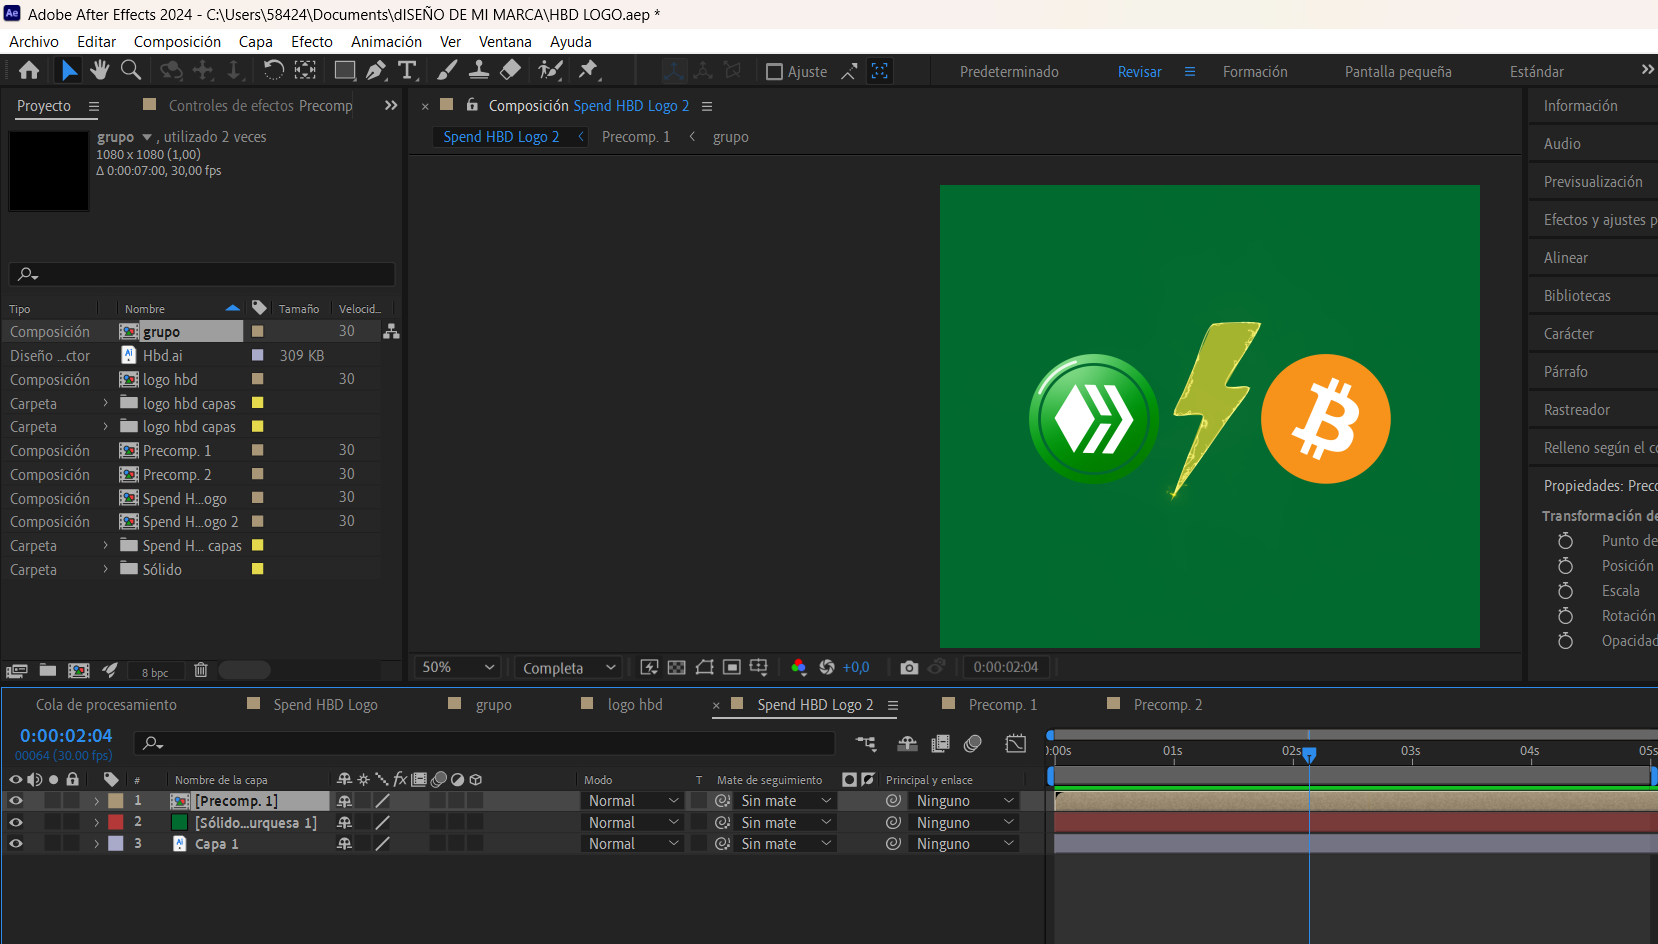This screenshot has width=1658, height=944.
Task: Select the Rotation tool
Action: tap(273, 70)
